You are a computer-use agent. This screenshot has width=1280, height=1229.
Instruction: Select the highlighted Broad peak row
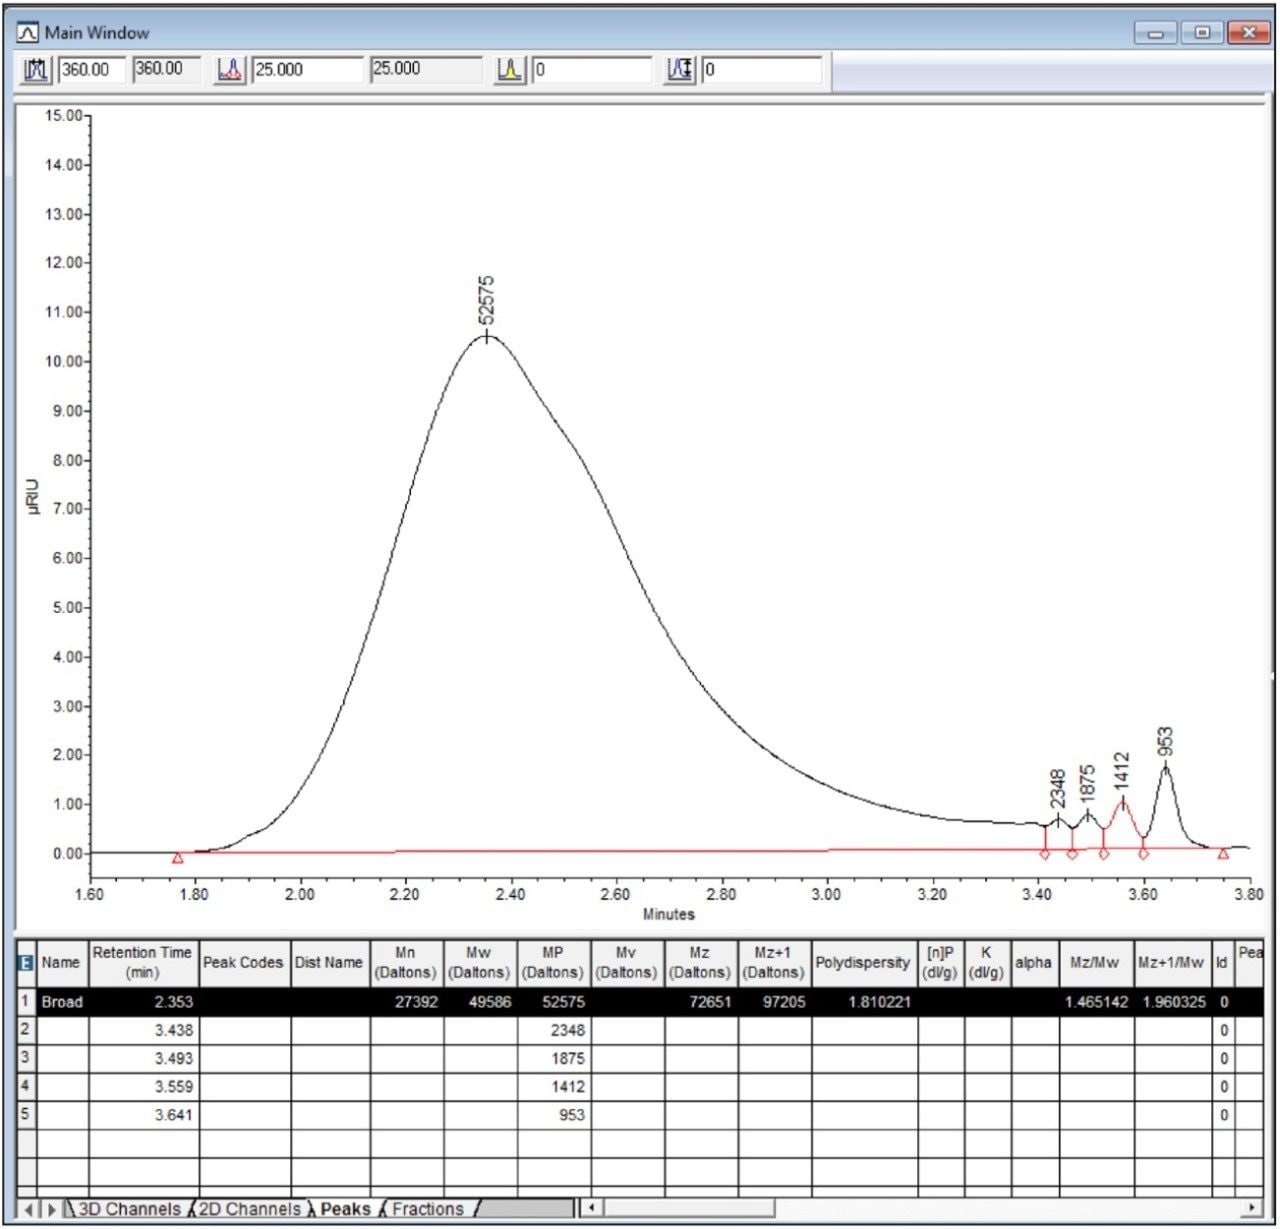pyautogui.click(x=64, y=1002)
